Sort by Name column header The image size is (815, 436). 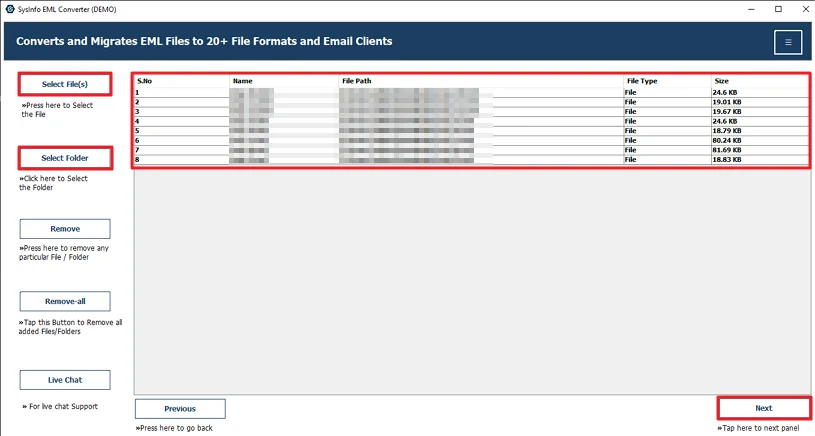point(284,81)
